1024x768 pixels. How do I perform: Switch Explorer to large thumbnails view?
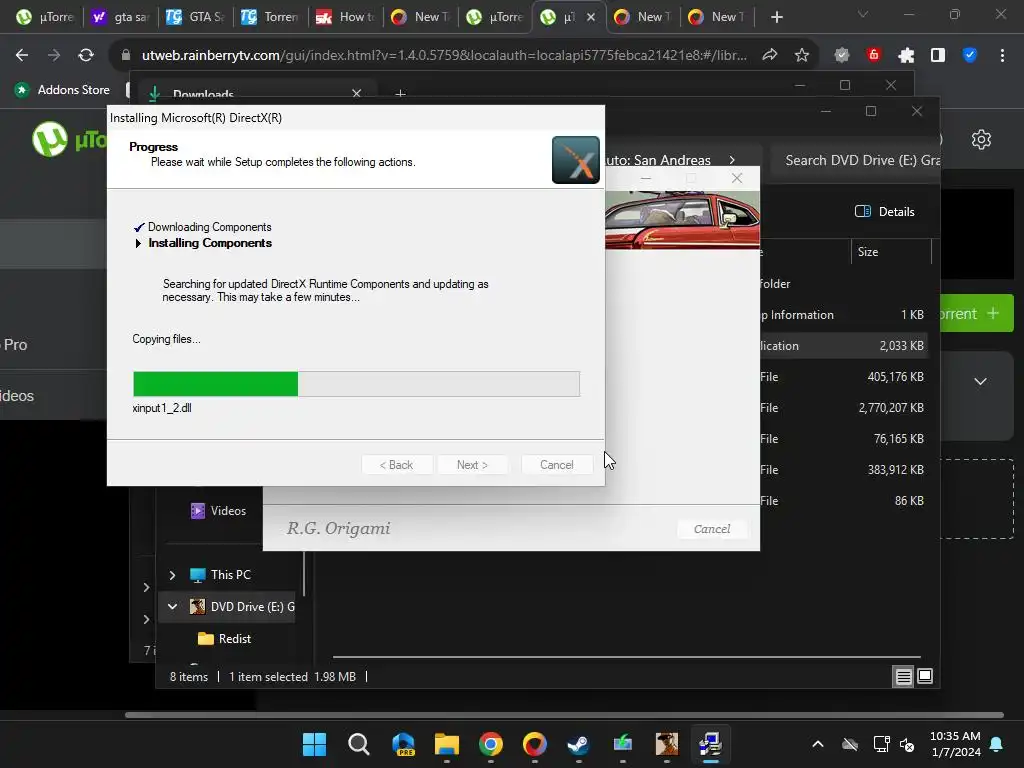pyautogui.click(x=925, y=677)
